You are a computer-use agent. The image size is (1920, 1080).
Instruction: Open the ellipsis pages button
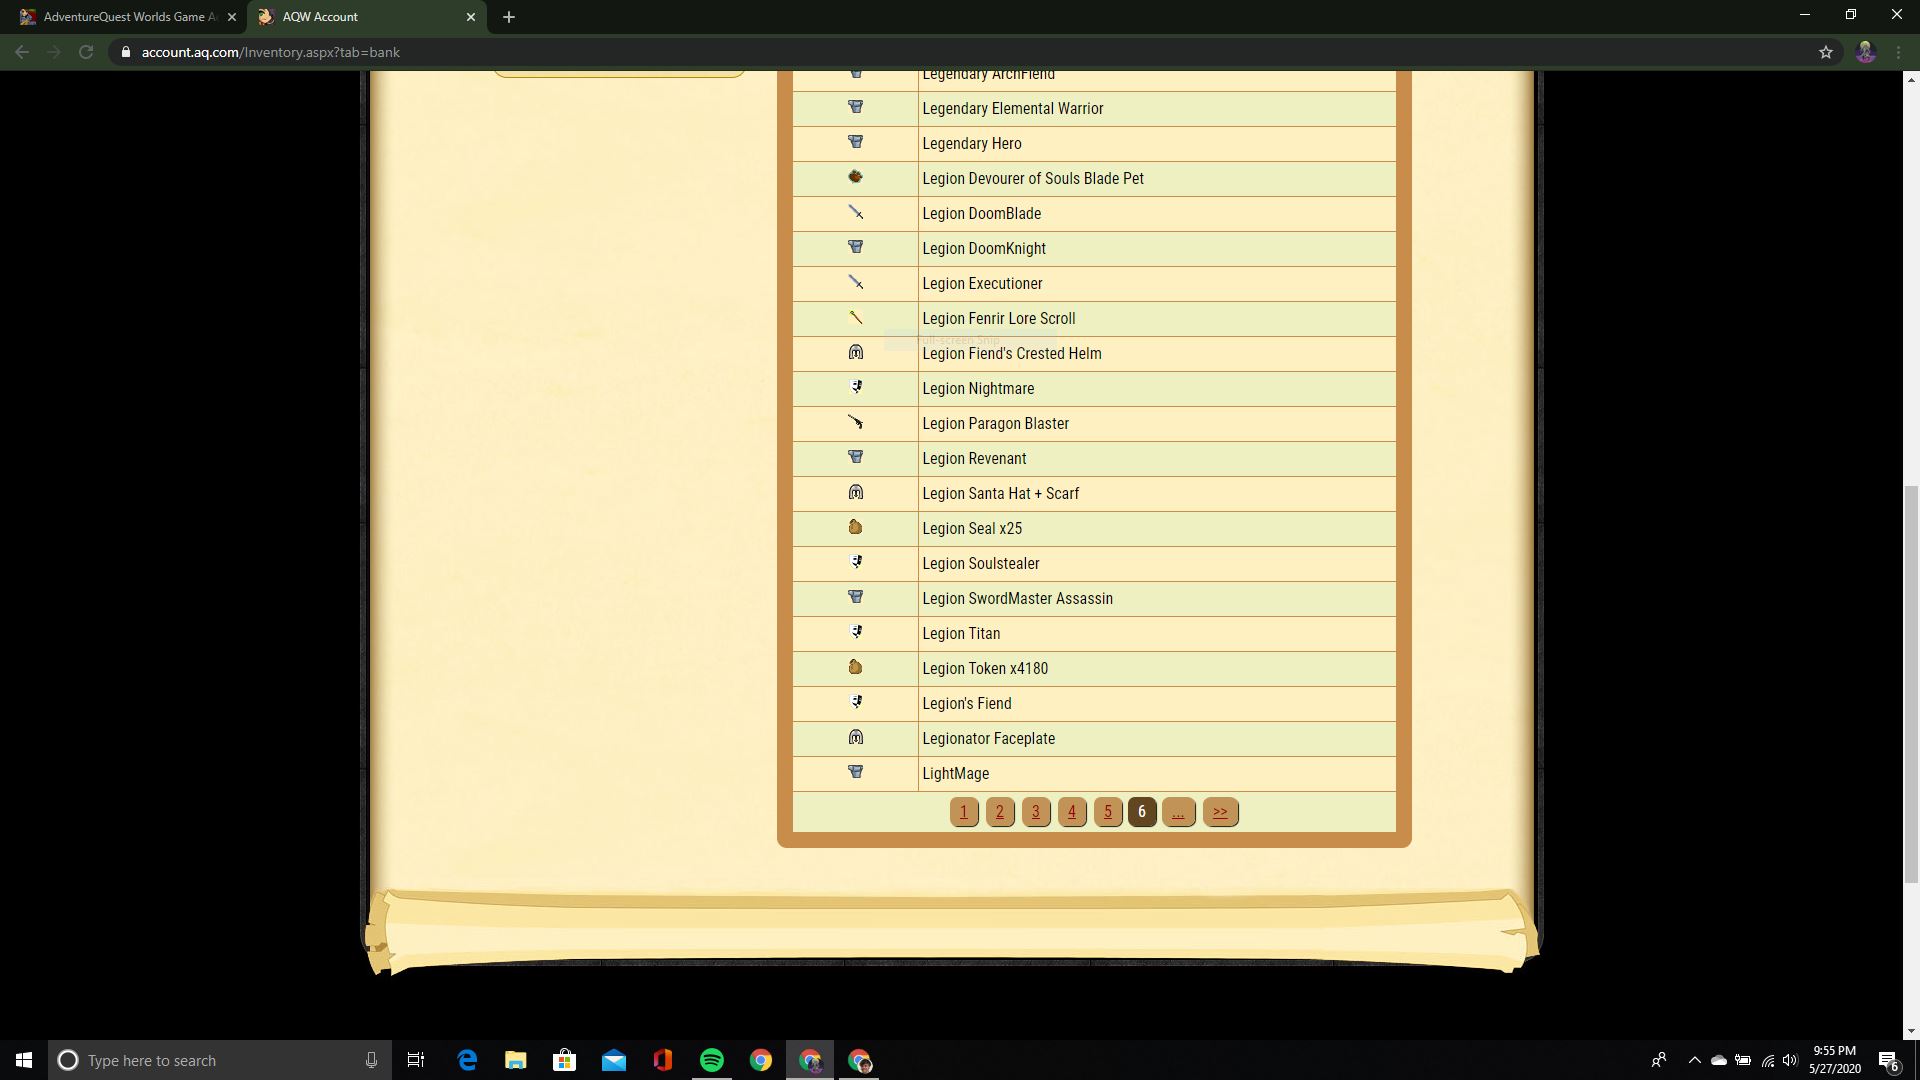pyautogui.click(x=1178, y=812)
